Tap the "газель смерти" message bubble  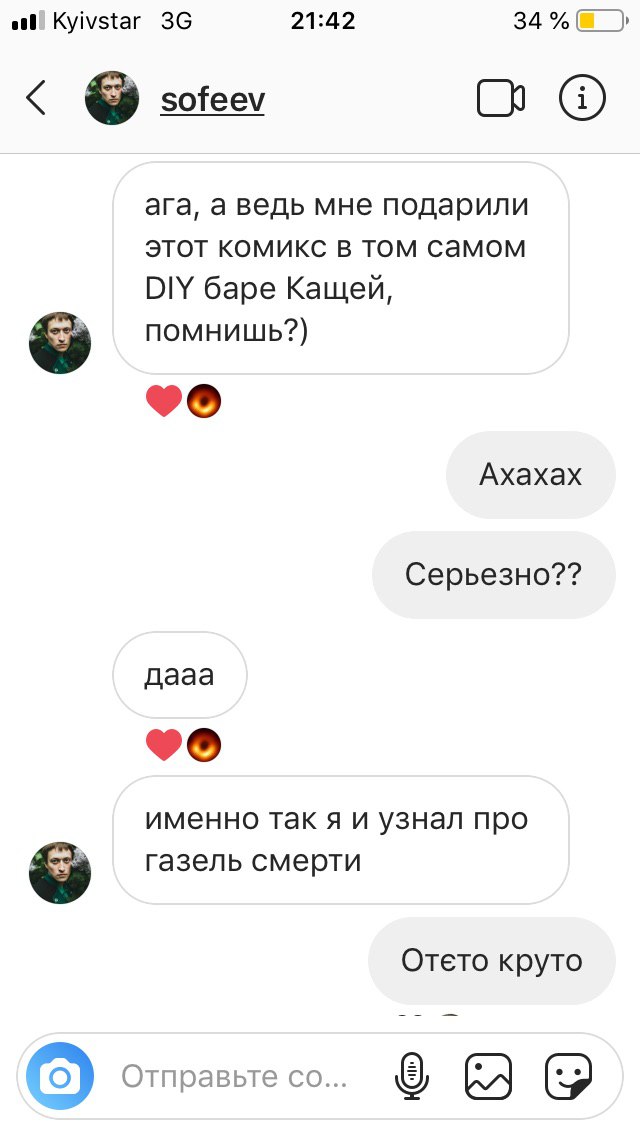pyautogui.click(x=341, y=840)
